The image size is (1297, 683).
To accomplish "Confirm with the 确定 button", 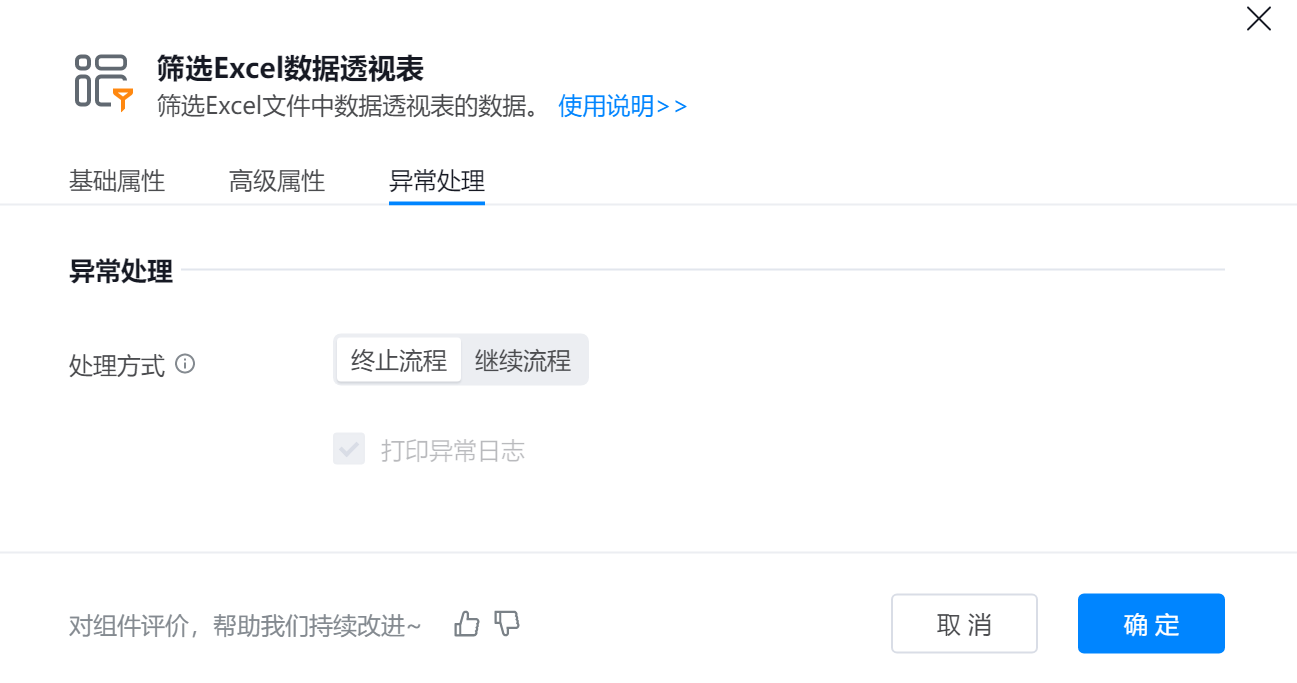I will pyautogui.click(x=1151, y=624).
